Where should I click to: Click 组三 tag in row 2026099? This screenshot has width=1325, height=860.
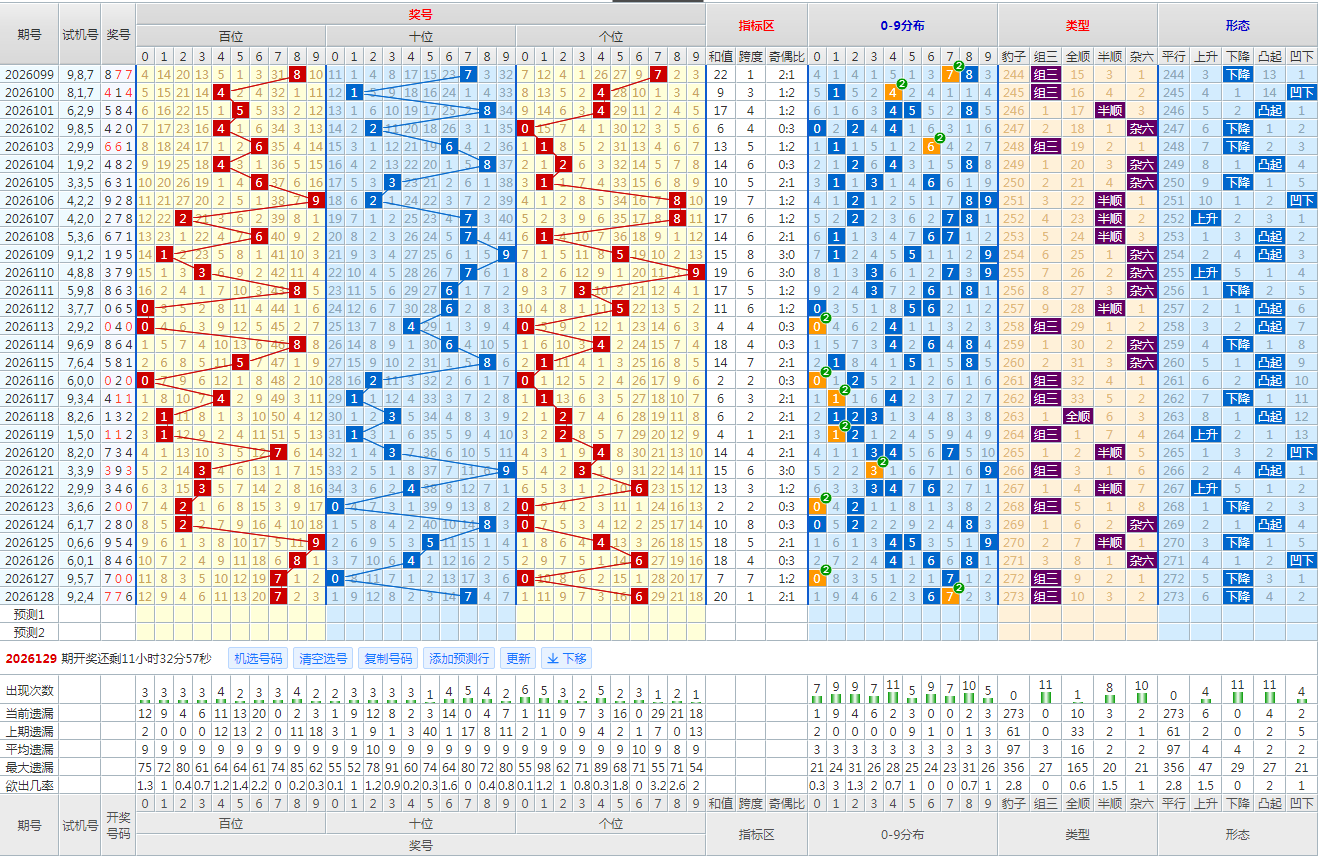1046,74
